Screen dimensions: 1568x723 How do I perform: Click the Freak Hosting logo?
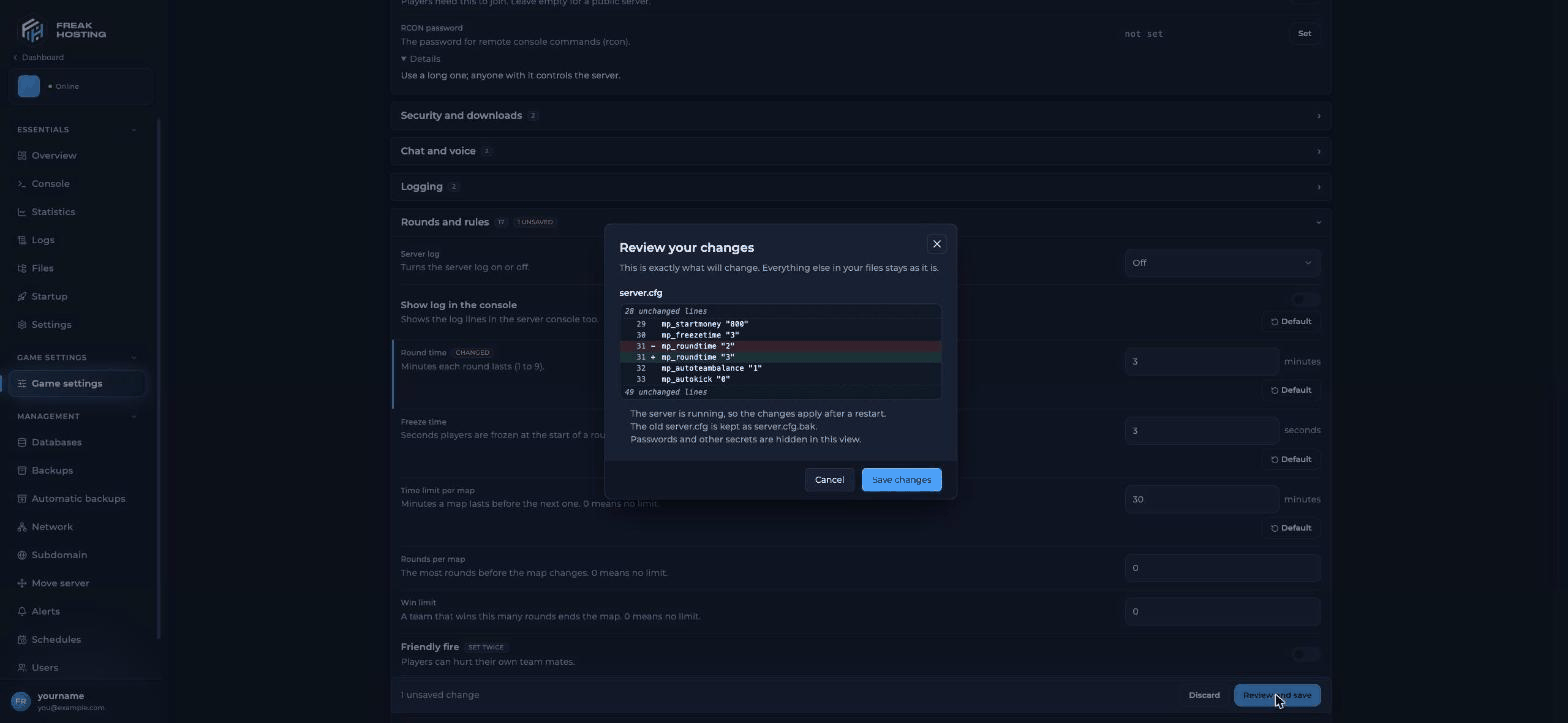63,29
